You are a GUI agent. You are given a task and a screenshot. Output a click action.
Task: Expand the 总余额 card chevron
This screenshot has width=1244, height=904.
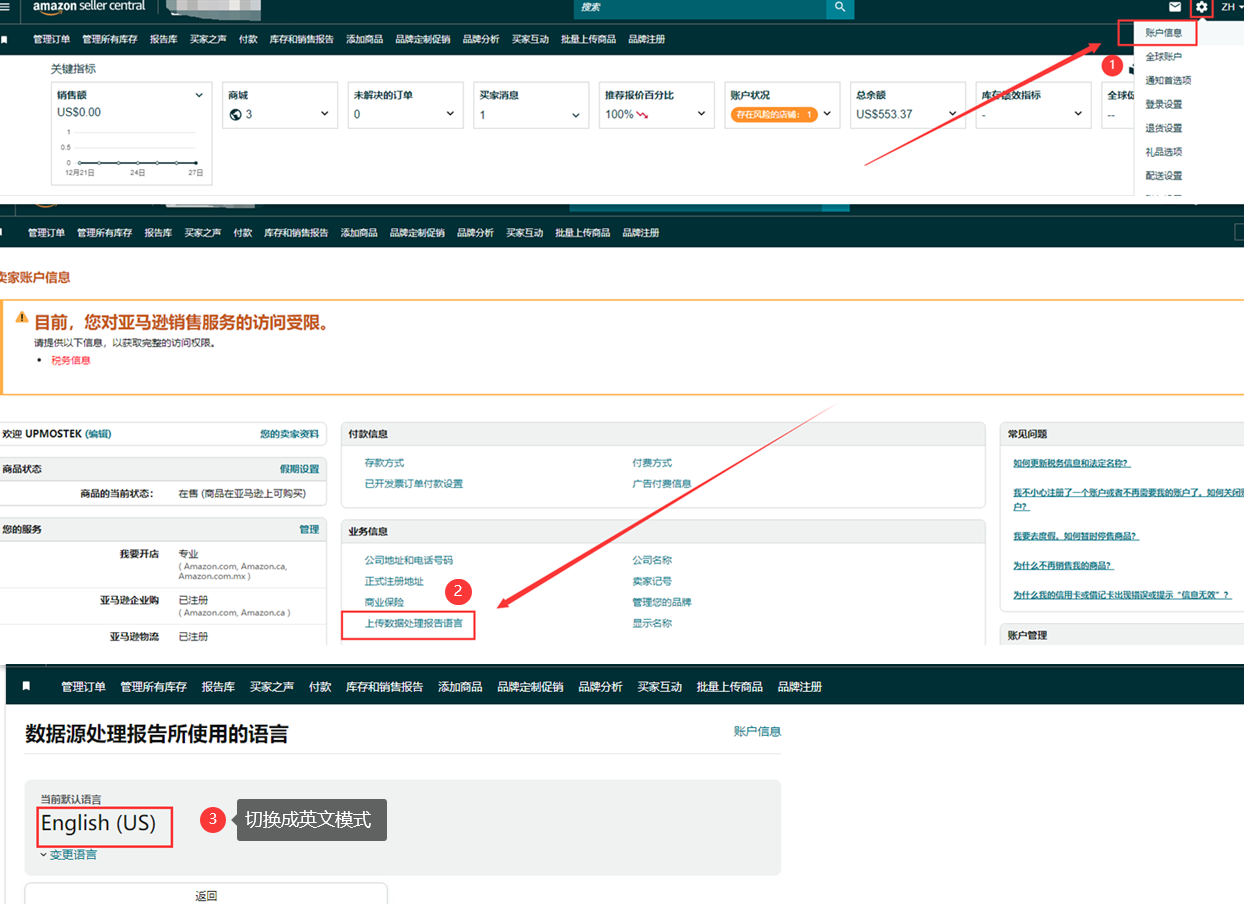coord(953,114)
